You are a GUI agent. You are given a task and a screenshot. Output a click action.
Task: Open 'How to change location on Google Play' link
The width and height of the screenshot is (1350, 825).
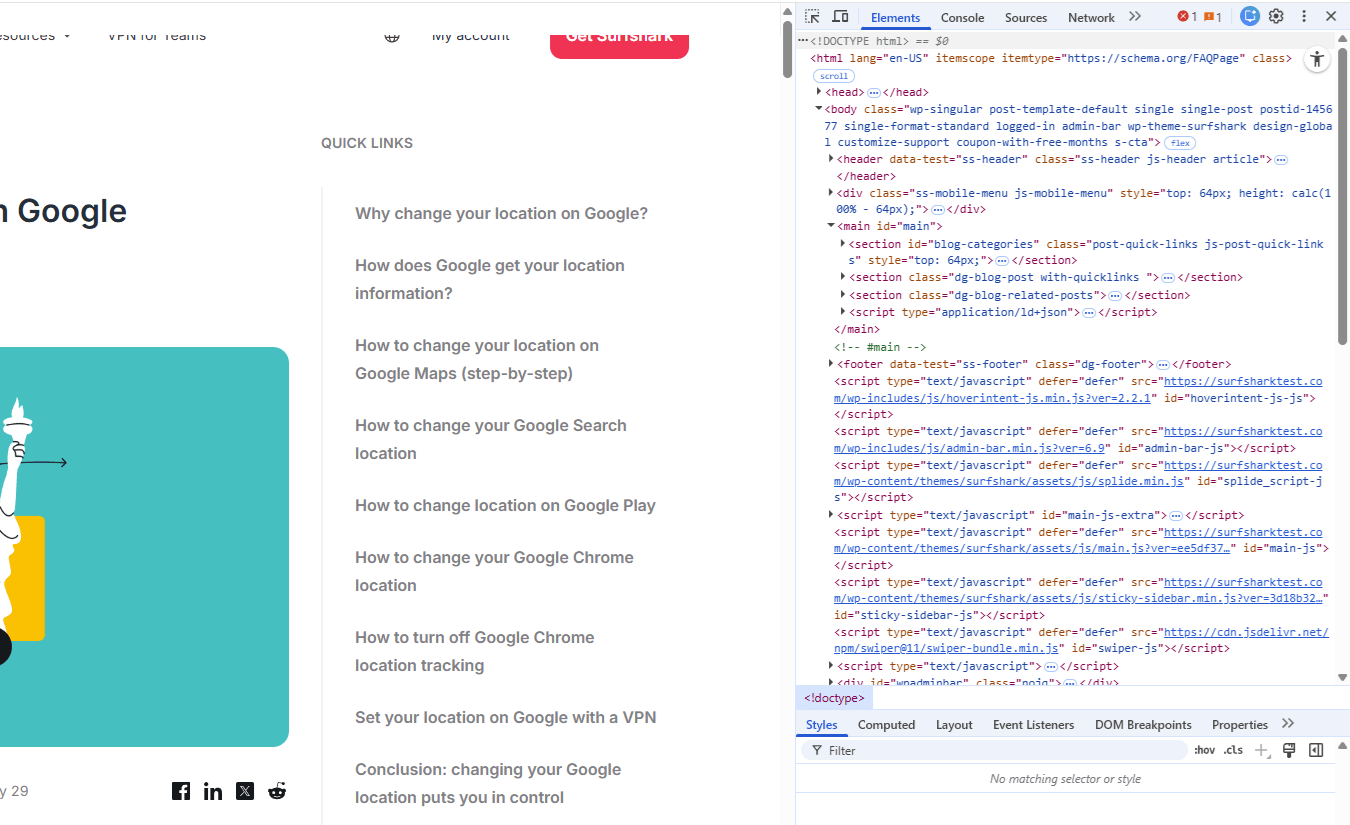[505, 505]
